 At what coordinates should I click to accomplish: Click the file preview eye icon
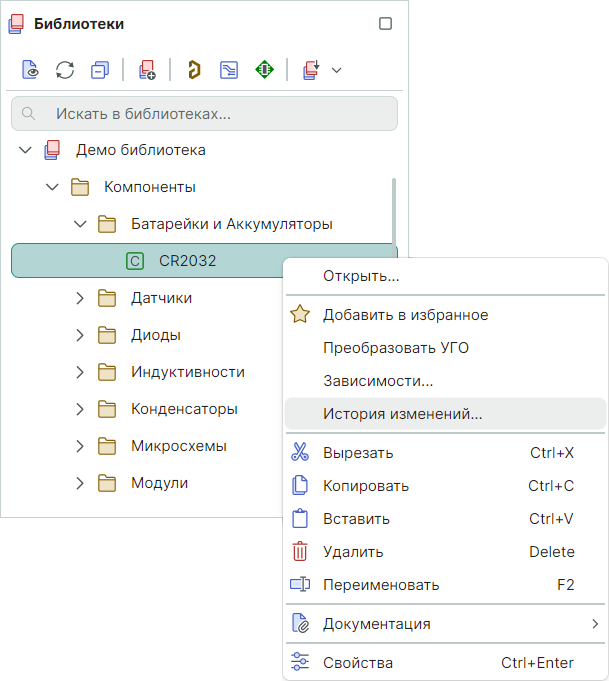[31, 70]
